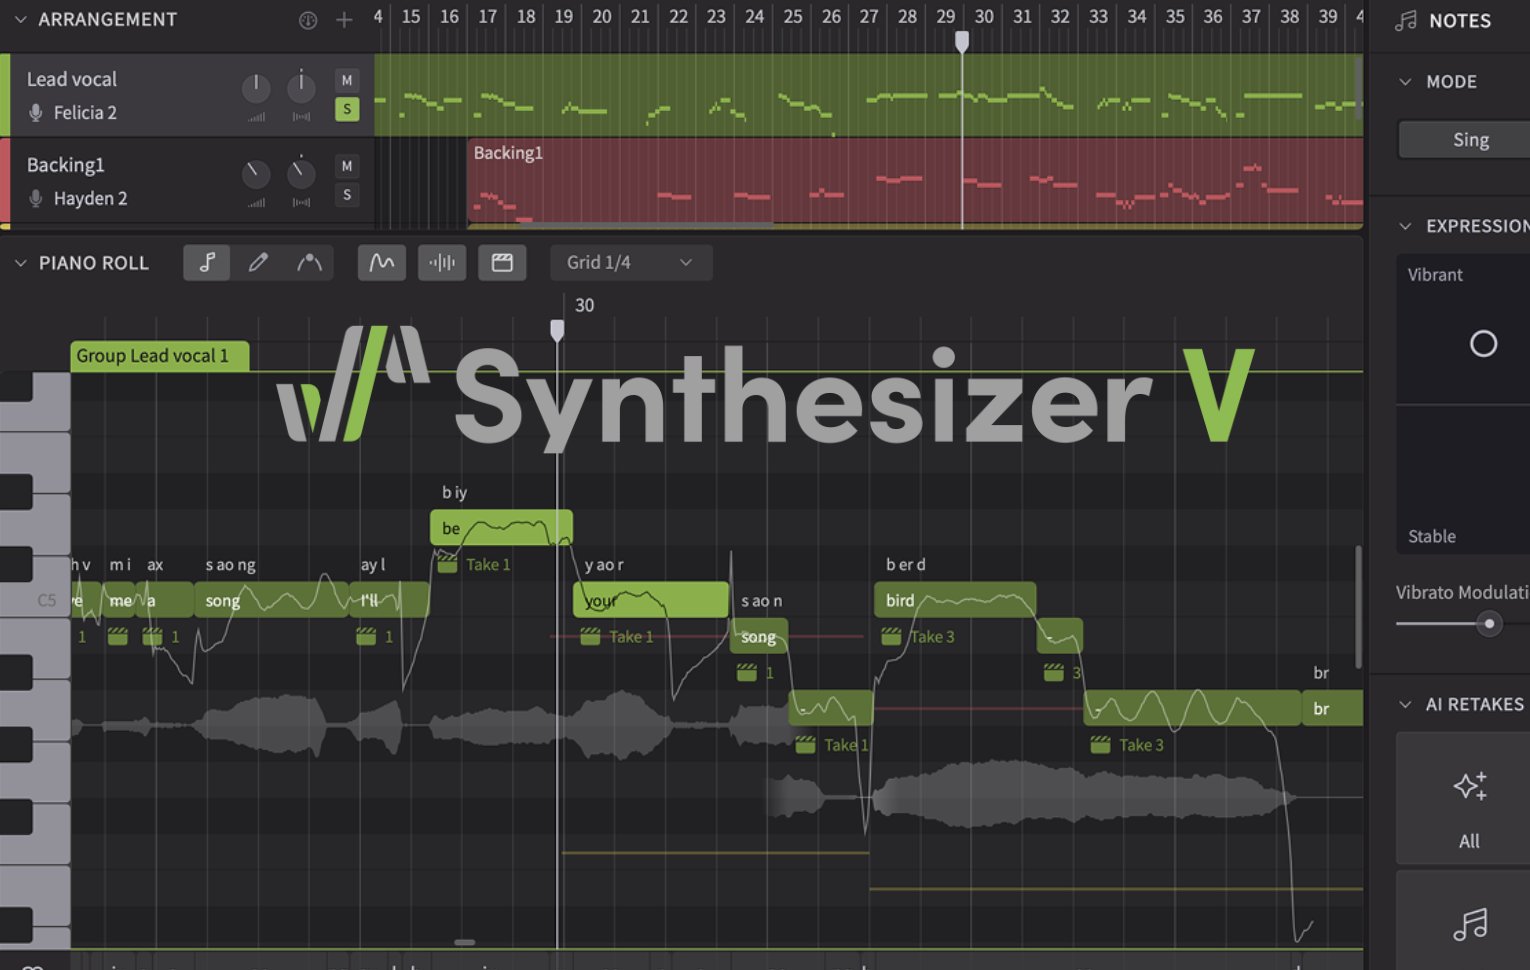Click the Take 3 clapper under the 'bird' note
Screen dimensions: 1530x970
point(891,637)
